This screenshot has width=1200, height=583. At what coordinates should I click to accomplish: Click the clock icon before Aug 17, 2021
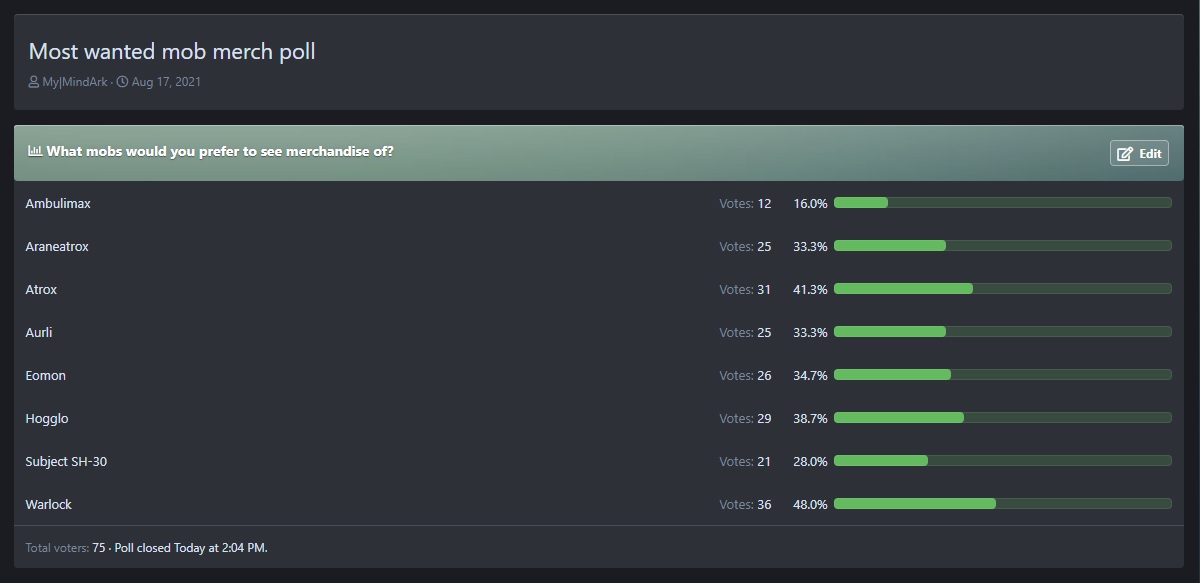click(122, 82)
